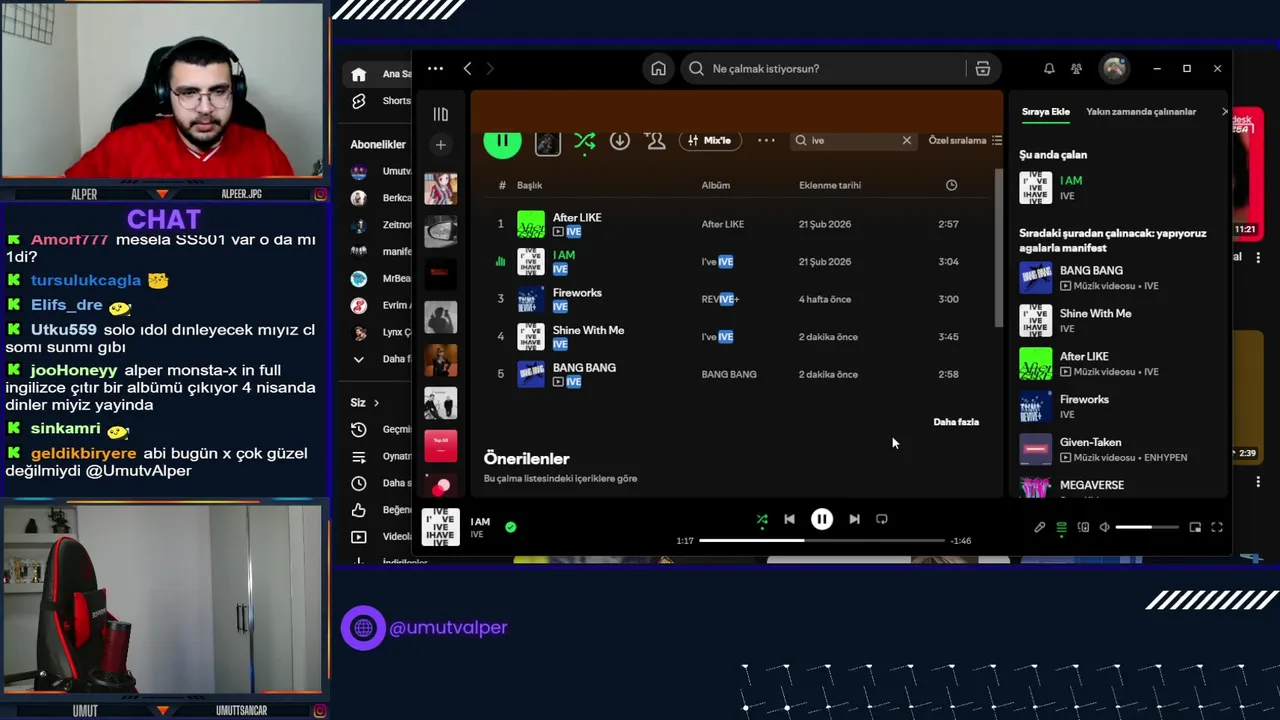1280x720 pixels.
Task: Open the 'REVIVE+' album link
Action: pos(720,299)
